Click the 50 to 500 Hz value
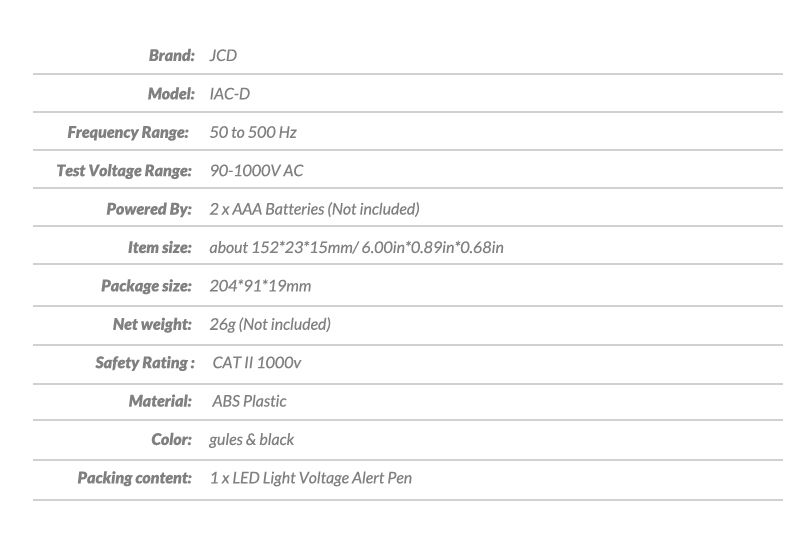This screenshot has height=550, width=800. 253,133
